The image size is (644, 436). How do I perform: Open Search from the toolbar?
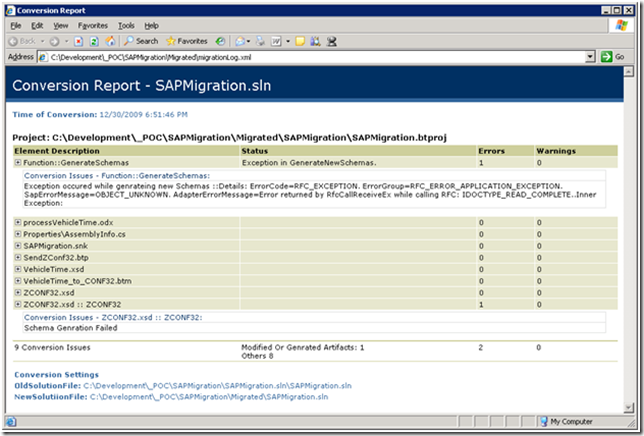point(140,41)
